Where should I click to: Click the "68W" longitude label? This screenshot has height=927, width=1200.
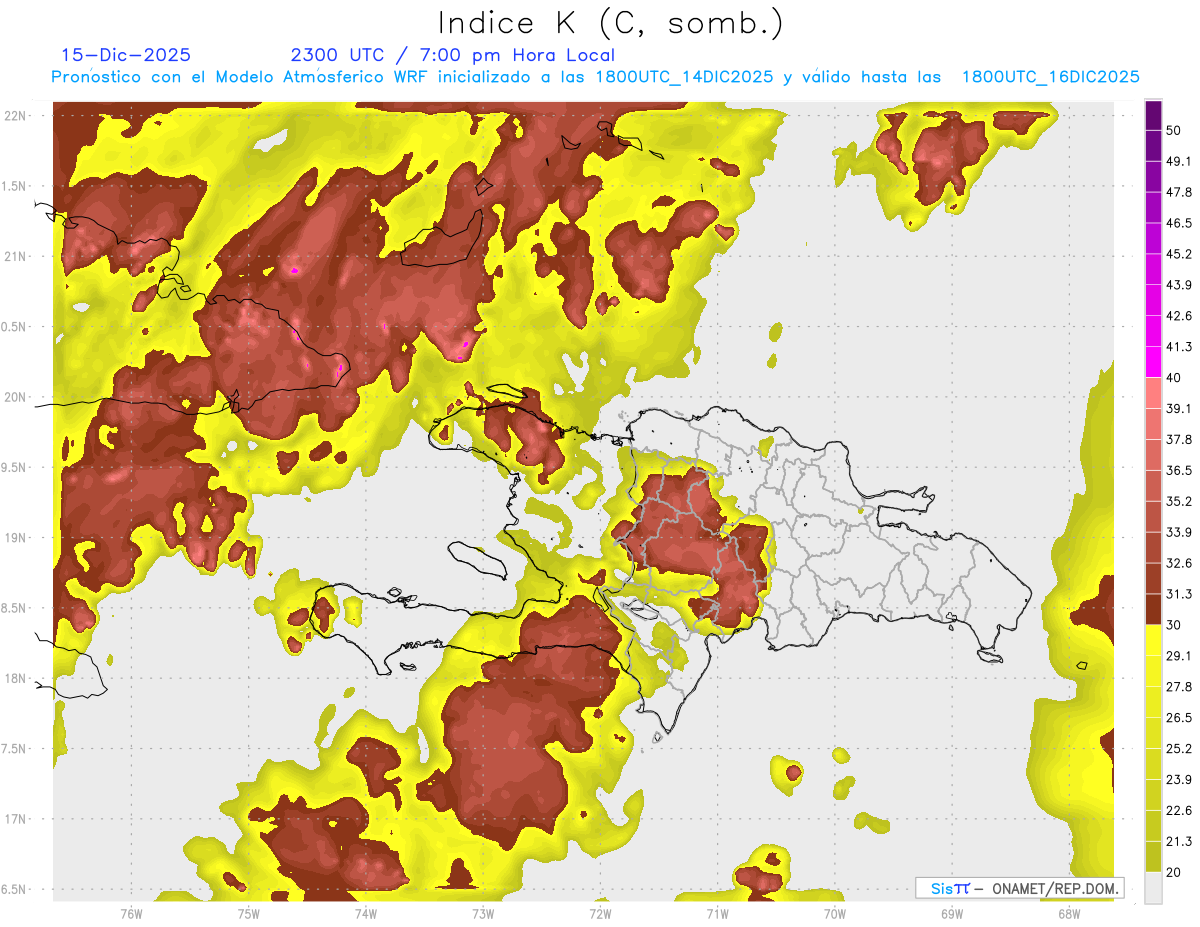(1068, 914)
